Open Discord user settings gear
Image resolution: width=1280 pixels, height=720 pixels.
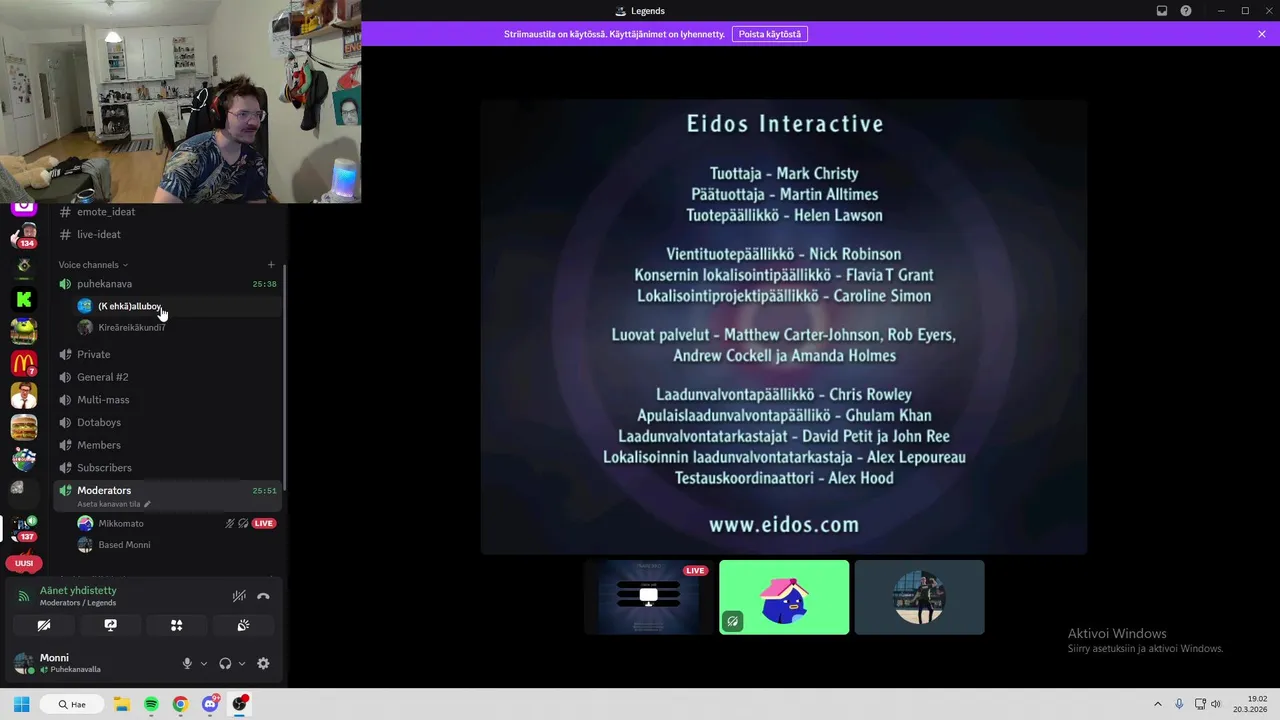263,663
